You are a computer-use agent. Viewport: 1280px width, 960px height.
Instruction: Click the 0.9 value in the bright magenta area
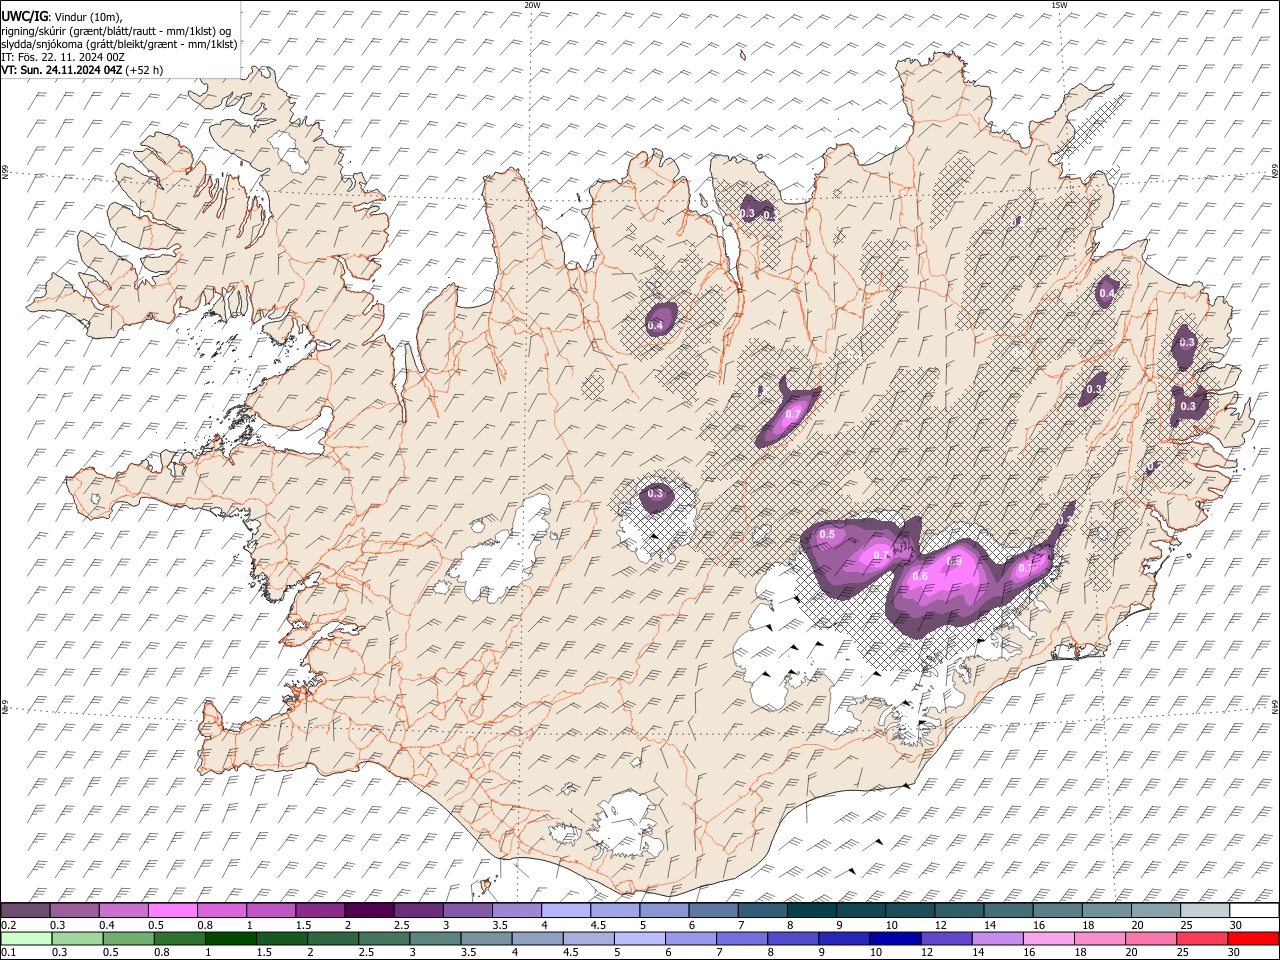pyautogui.click(x=953, y=561)
